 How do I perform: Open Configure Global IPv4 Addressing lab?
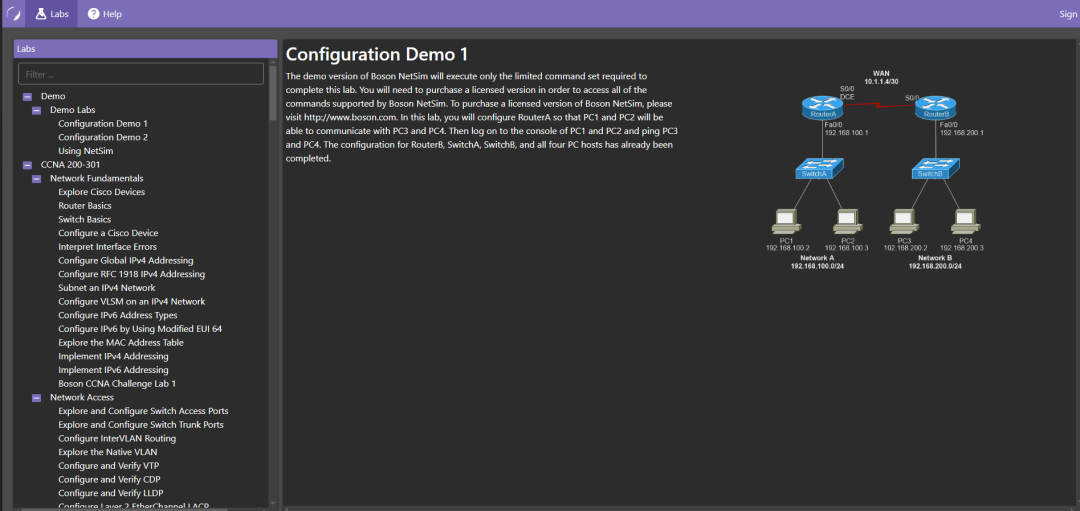click(125, 260)
